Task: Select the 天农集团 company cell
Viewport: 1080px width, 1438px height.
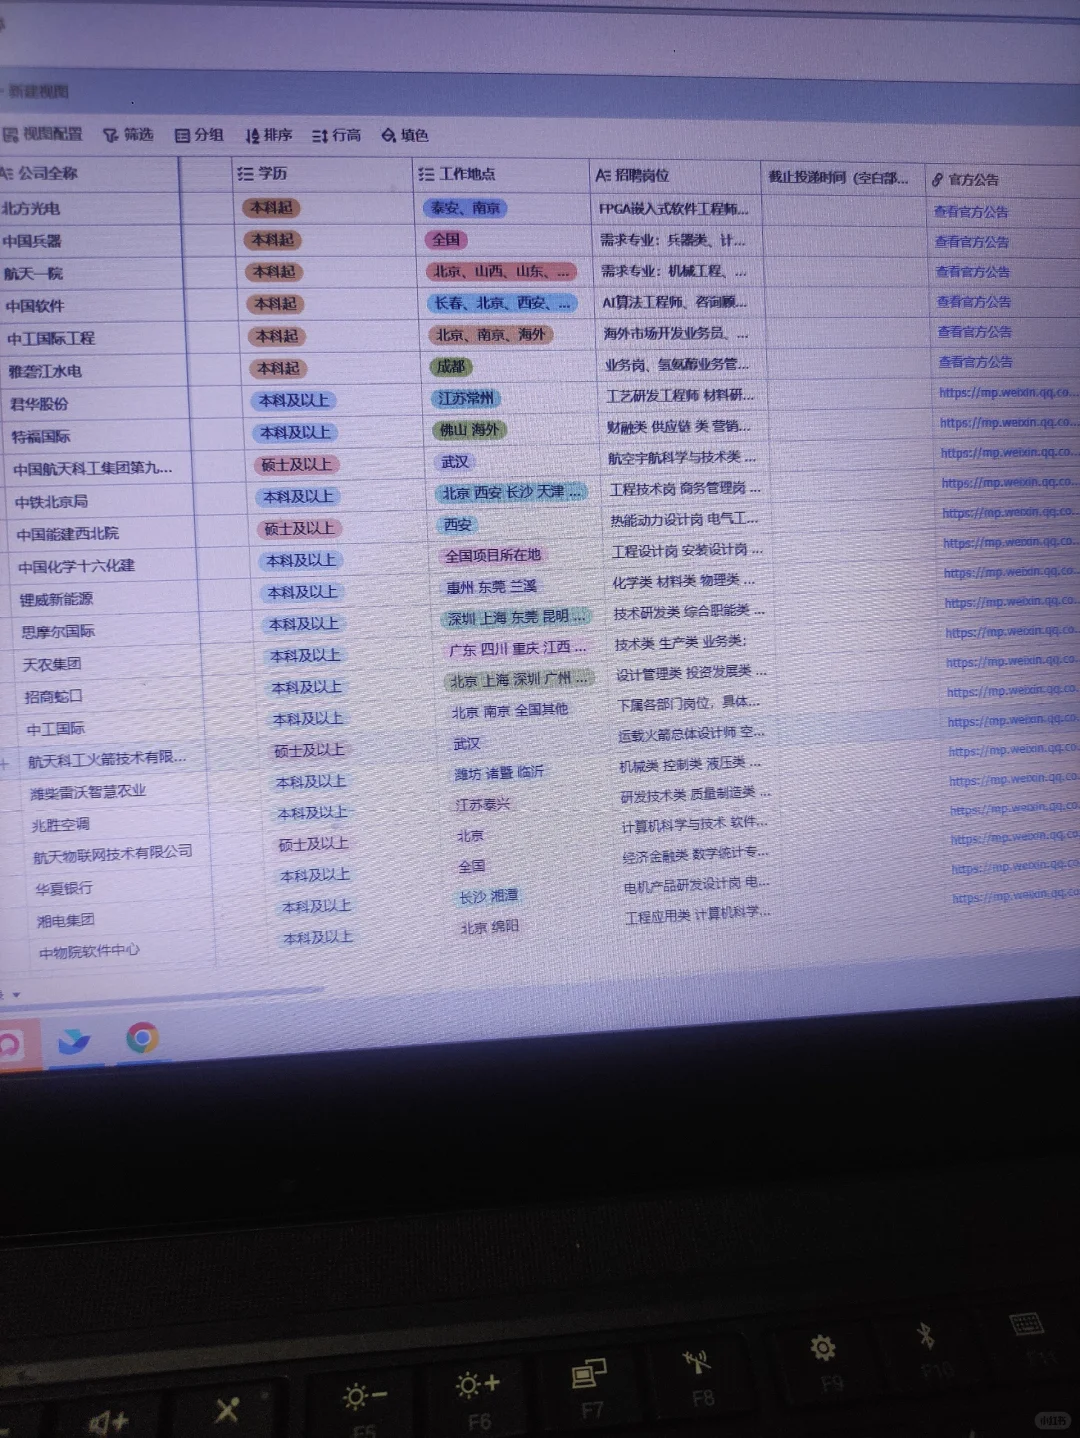Action: 52,664
